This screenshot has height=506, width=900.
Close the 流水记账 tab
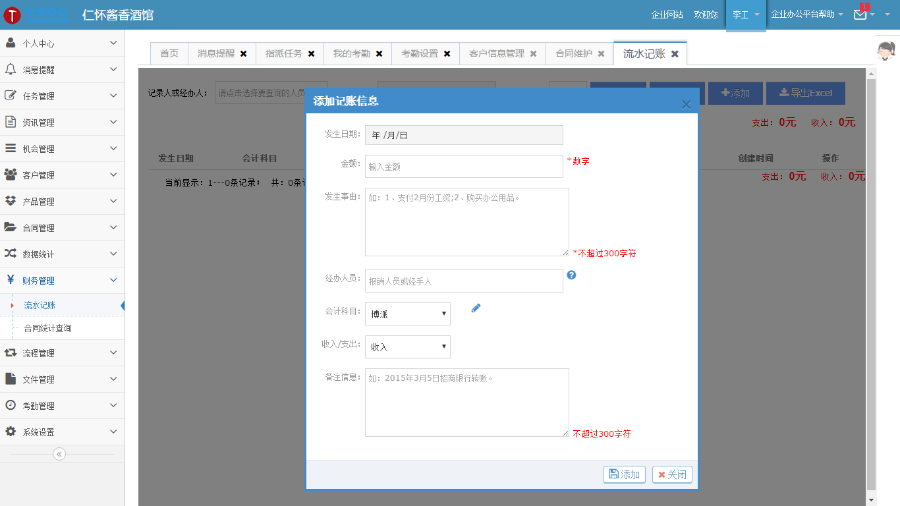click(x=675, y=54)
